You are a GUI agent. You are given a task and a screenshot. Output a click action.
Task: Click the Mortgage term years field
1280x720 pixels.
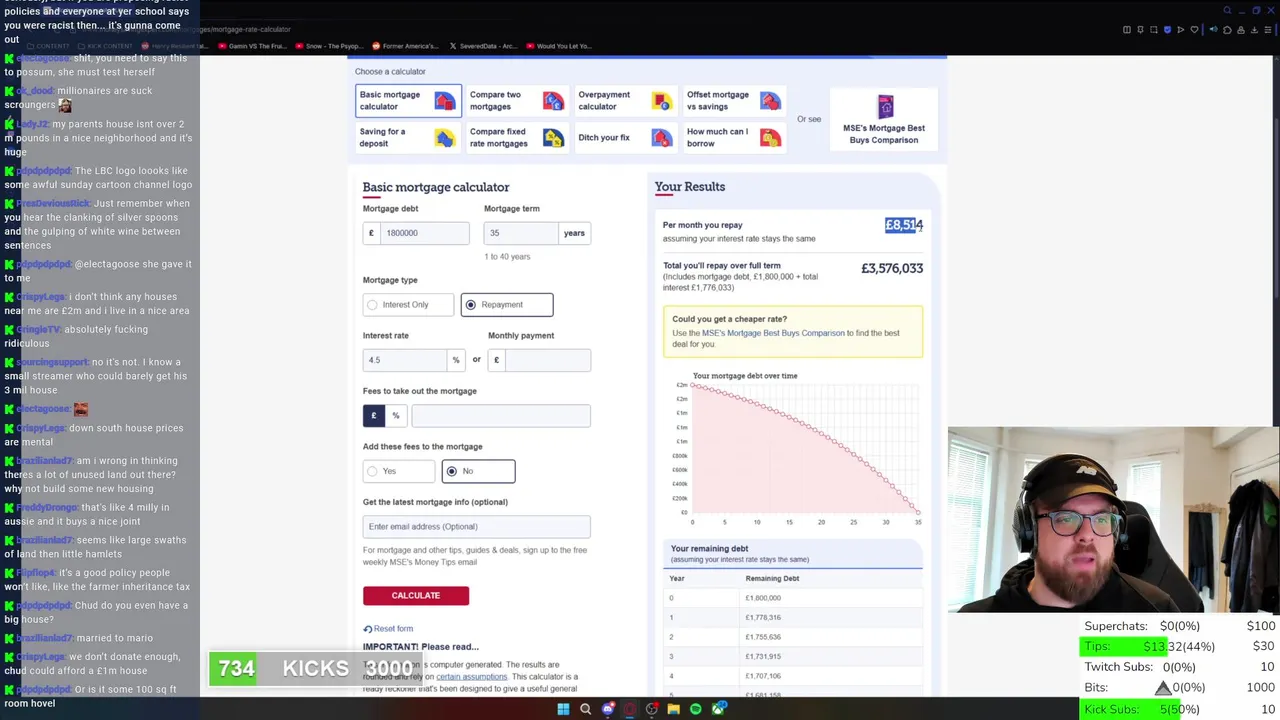(x=521, y=233)
